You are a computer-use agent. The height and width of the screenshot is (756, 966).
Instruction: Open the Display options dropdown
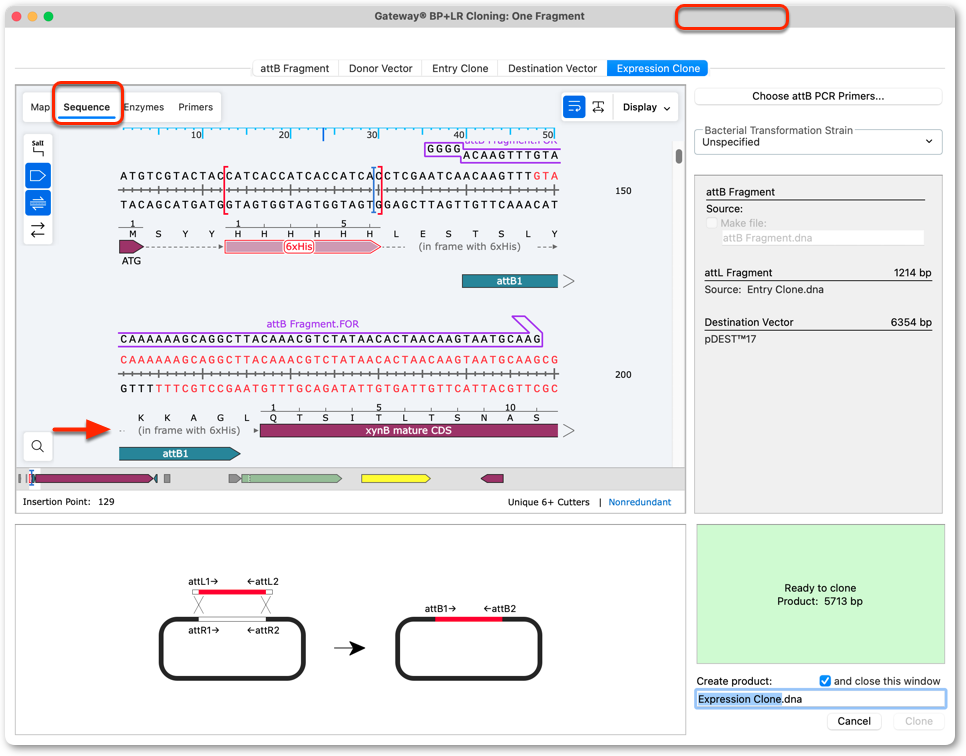pyautogui.click(x=646, y=107)
